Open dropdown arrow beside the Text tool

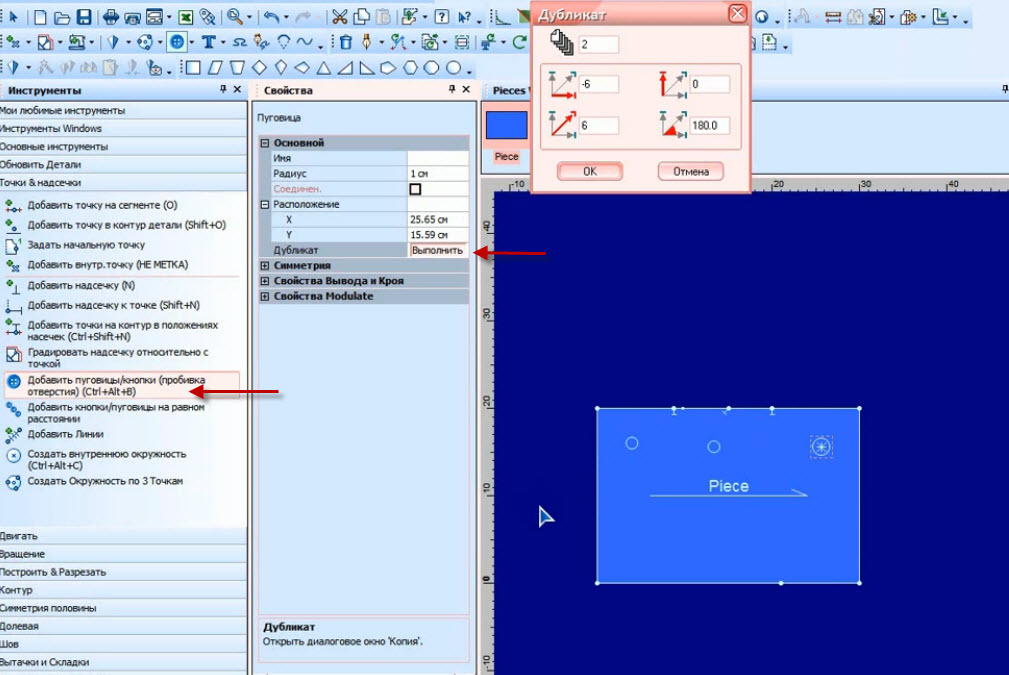[x=223, y=44]
